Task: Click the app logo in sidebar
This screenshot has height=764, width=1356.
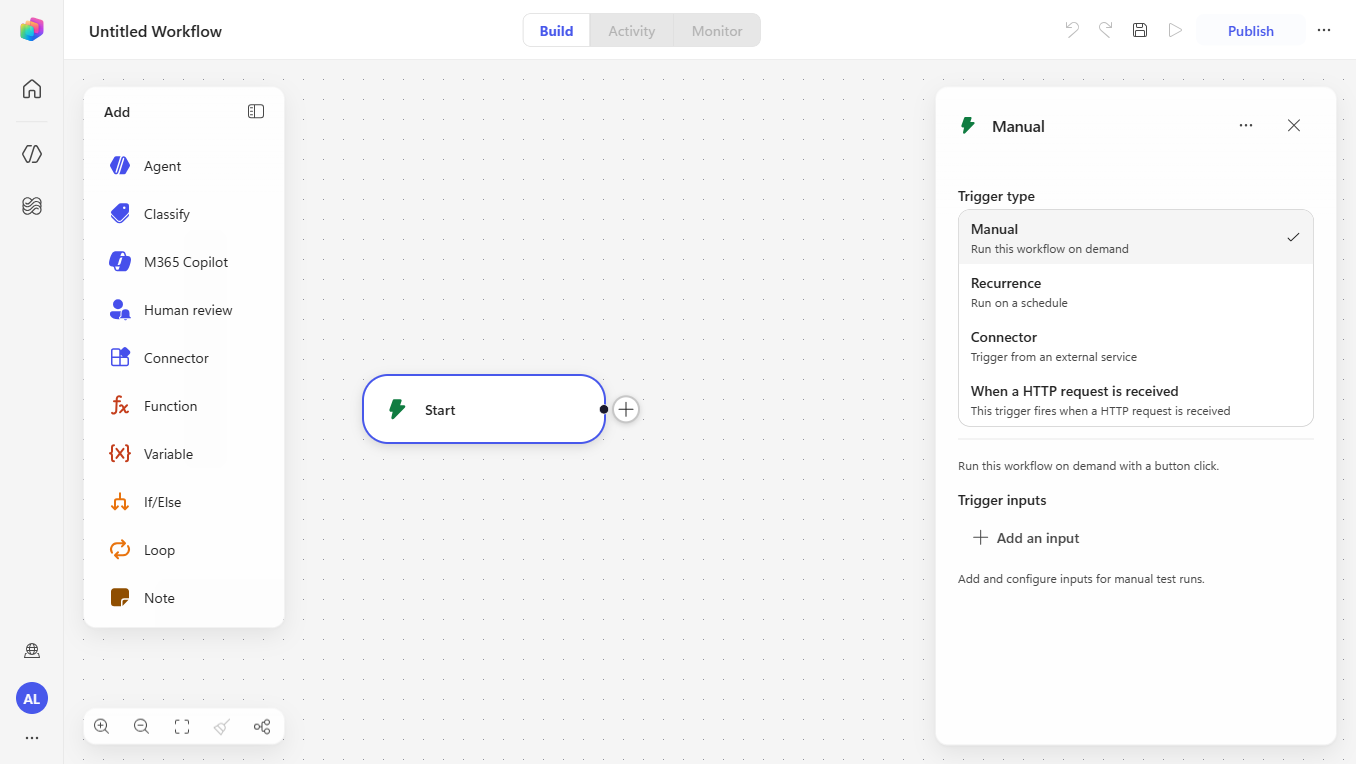Action: tap(32, 29)
